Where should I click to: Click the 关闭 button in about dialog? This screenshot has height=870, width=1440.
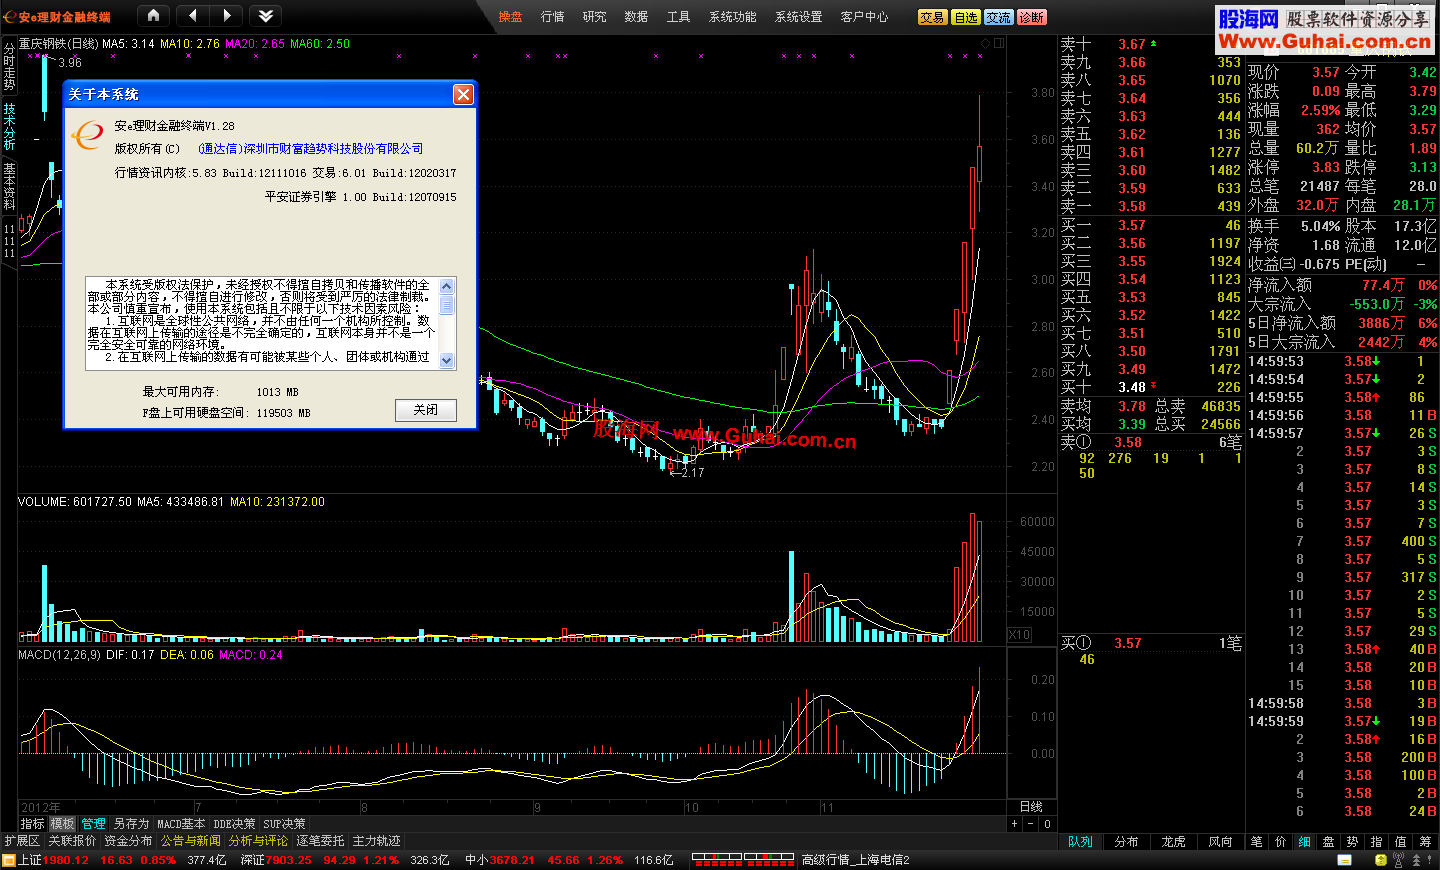(x=426, y=410)
